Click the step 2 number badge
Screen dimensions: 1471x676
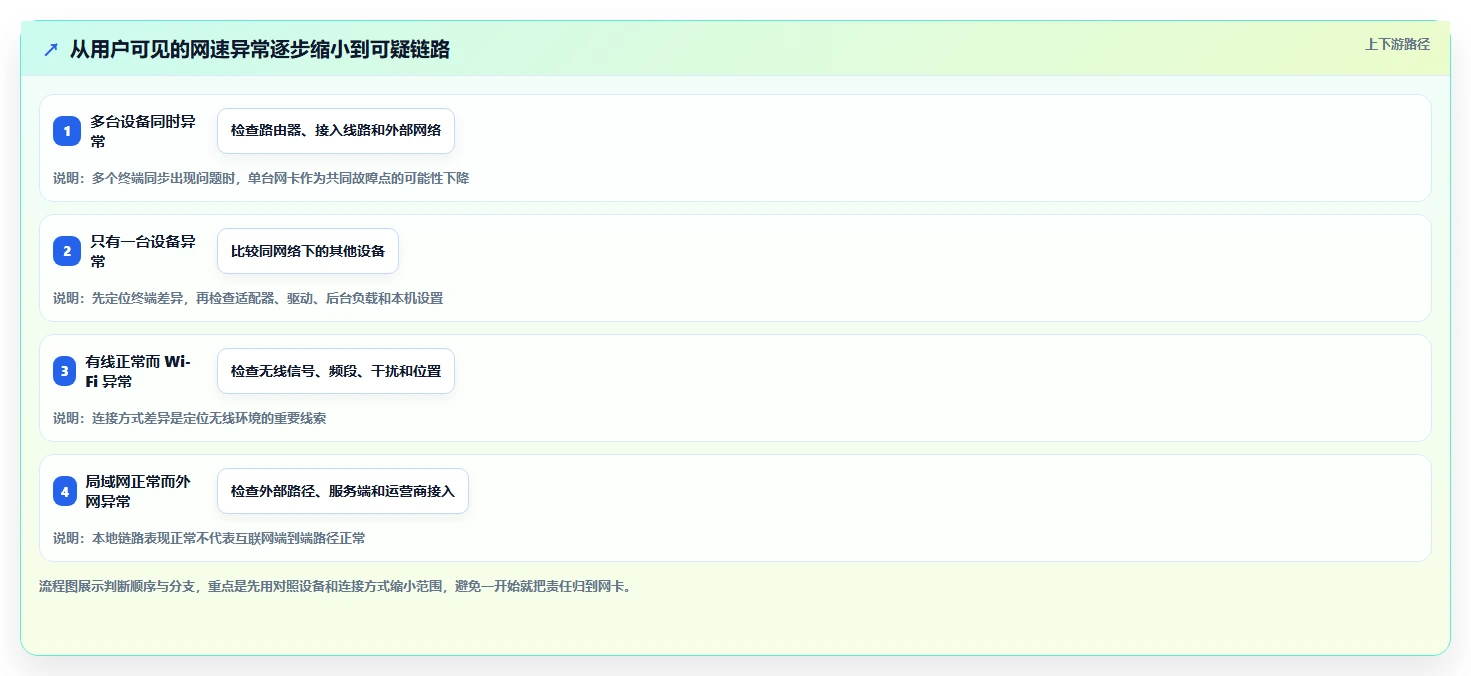67,251
